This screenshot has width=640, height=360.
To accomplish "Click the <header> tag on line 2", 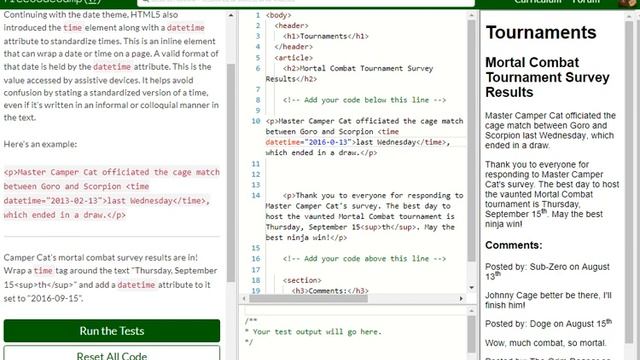I will [291, 26].
